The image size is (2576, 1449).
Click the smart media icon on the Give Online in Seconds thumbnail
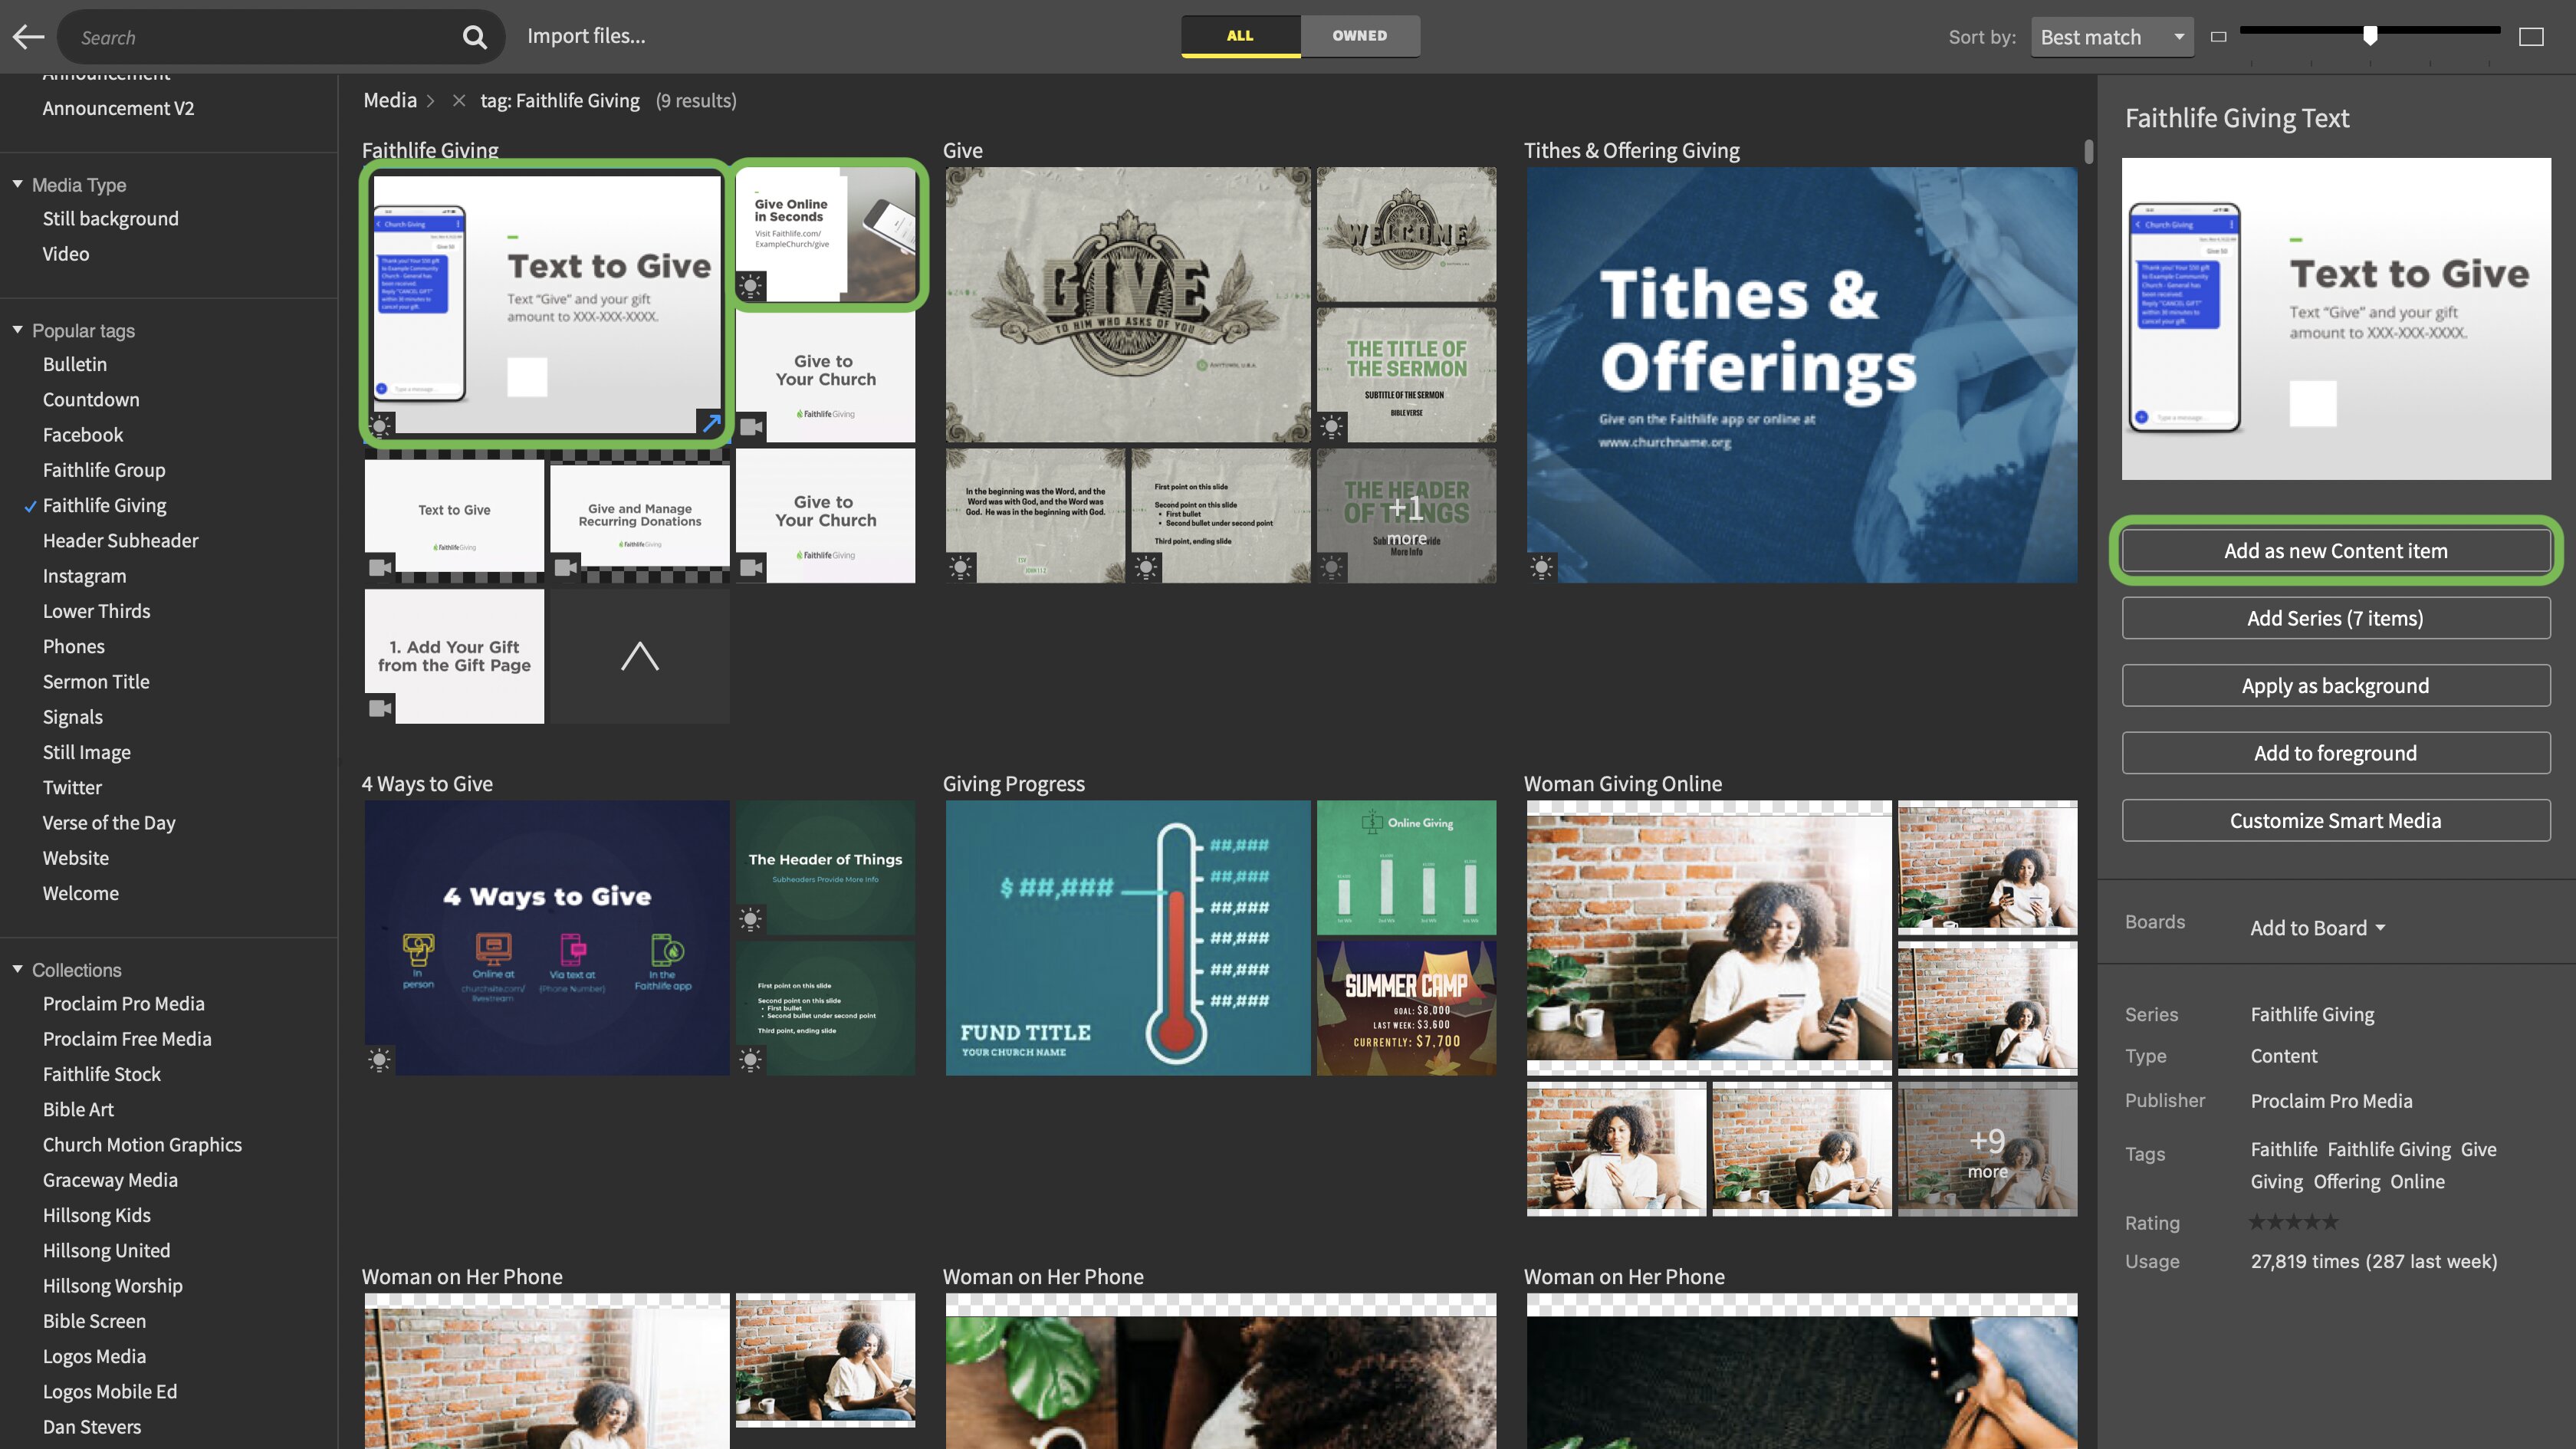(x=750, y=286)
